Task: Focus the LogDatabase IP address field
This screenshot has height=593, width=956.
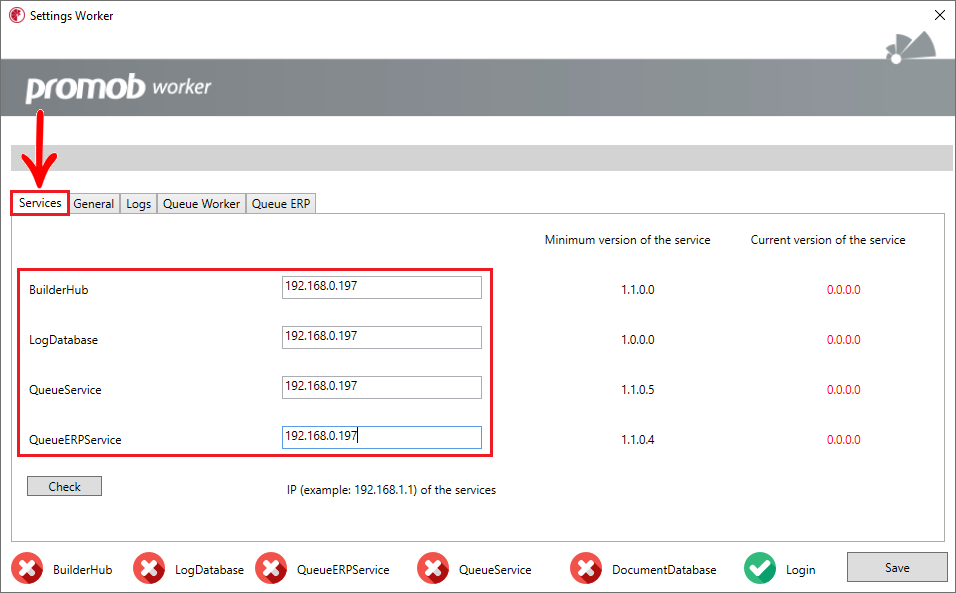Action: point(382,337)
